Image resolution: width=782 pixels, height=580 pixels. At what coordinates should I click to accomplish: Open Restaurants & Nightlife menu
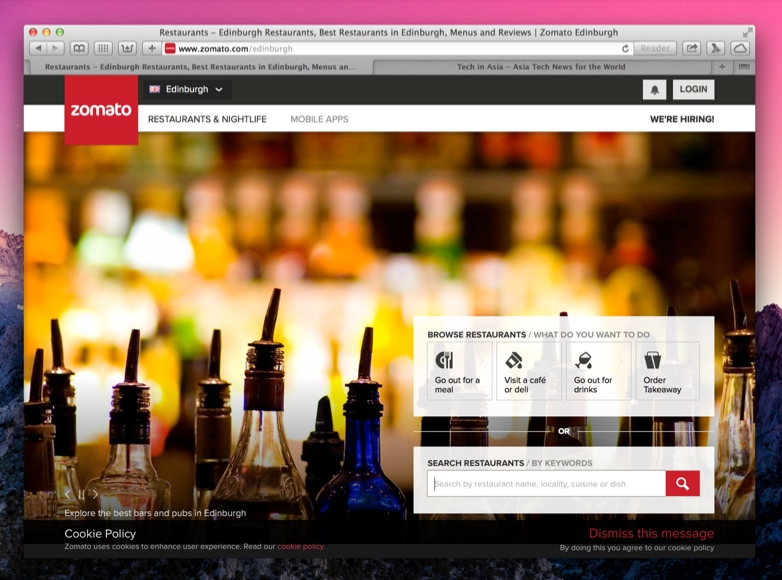(x=207, y=119)
